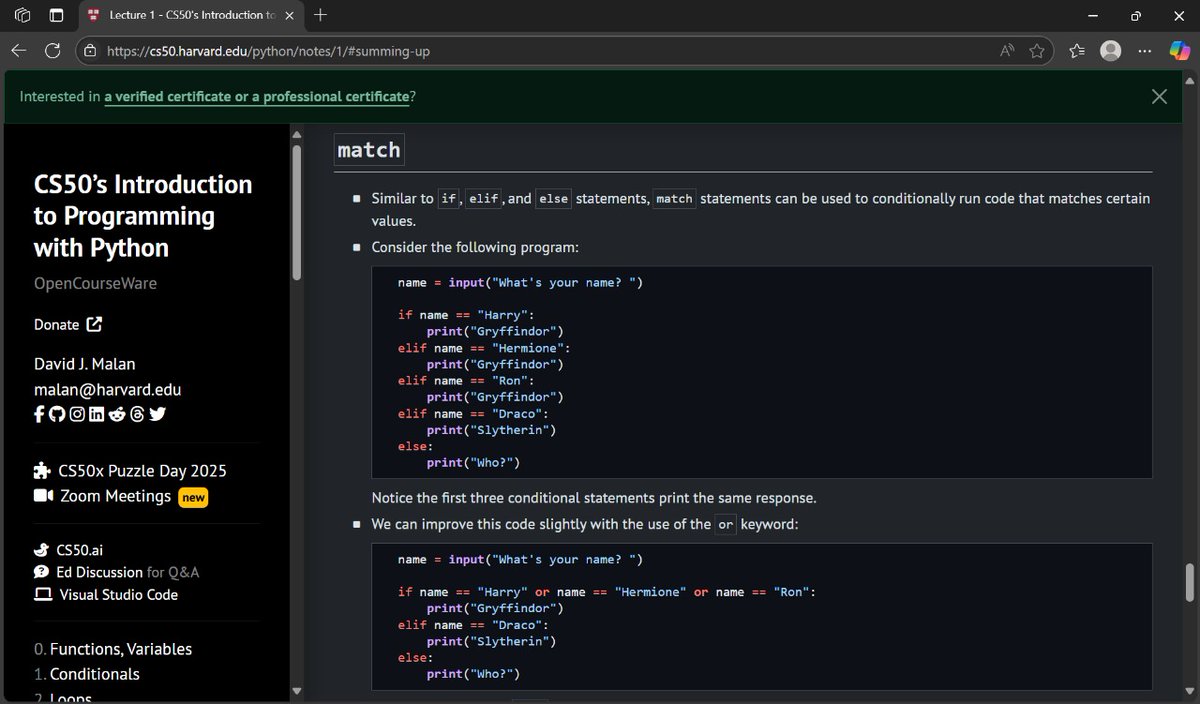View site information lock icon

[x=90, y=51]
